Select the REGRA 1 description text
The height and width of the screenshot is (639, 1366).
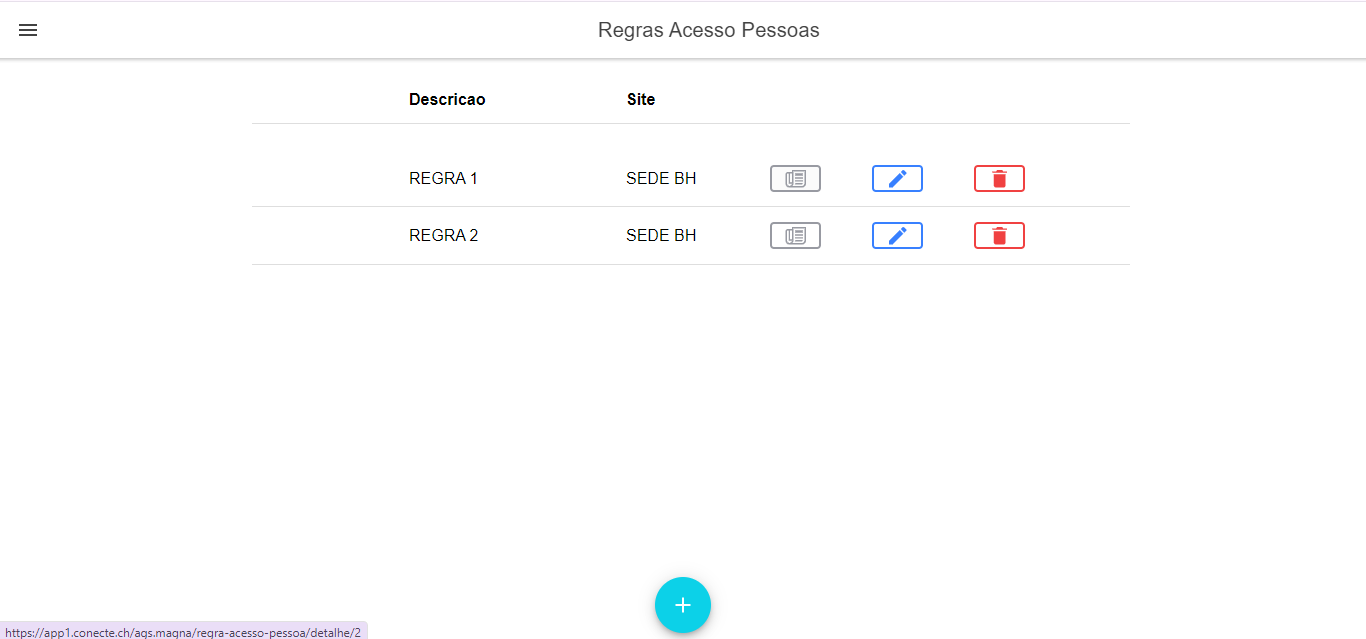(443, 179)
